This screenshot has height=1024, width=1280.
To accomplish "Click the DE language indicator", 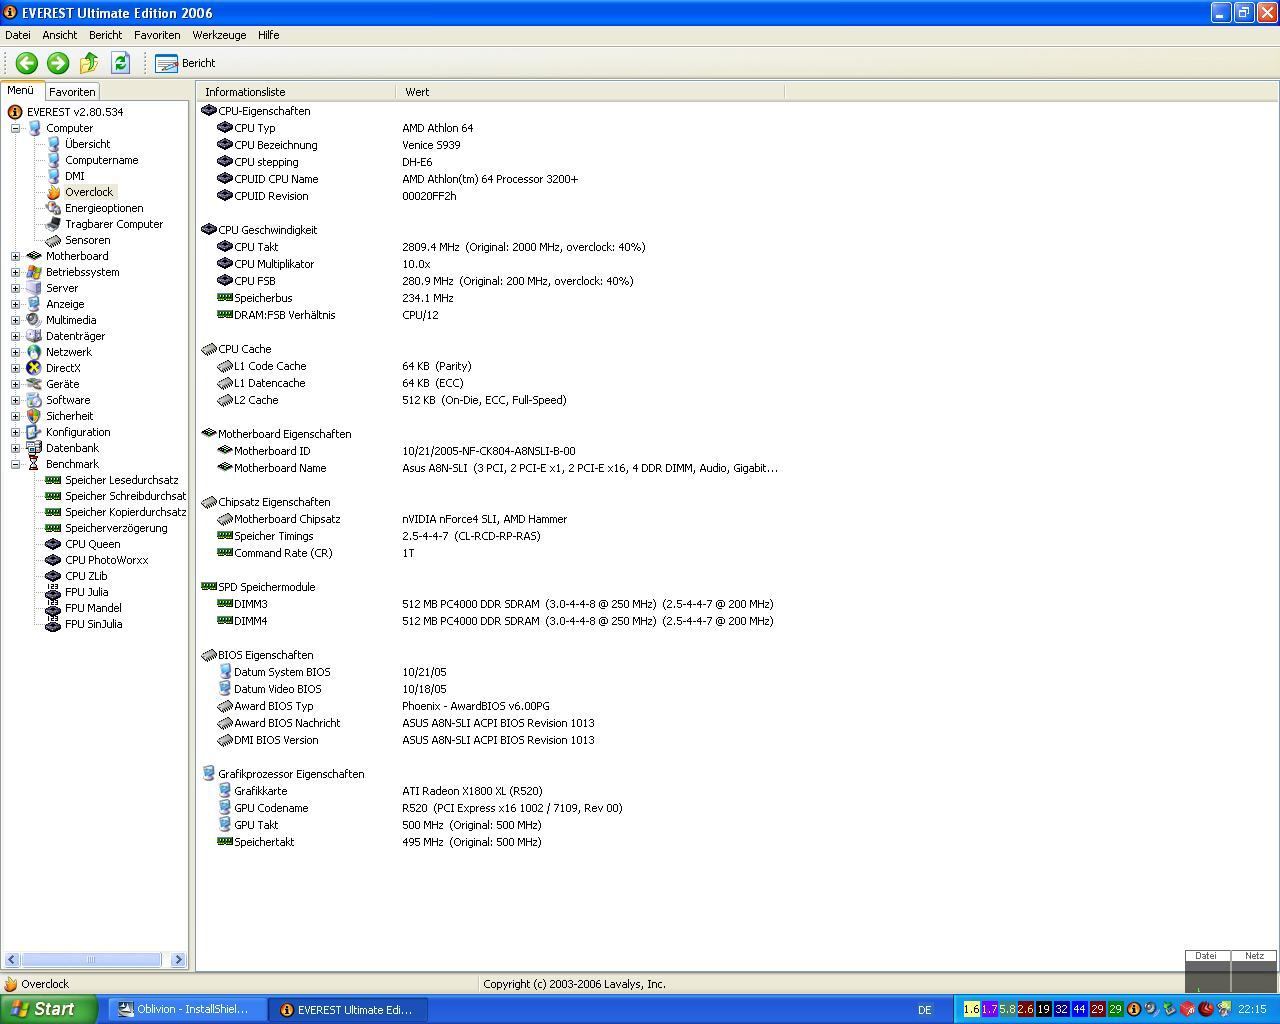I will (x=925, y=1010).
